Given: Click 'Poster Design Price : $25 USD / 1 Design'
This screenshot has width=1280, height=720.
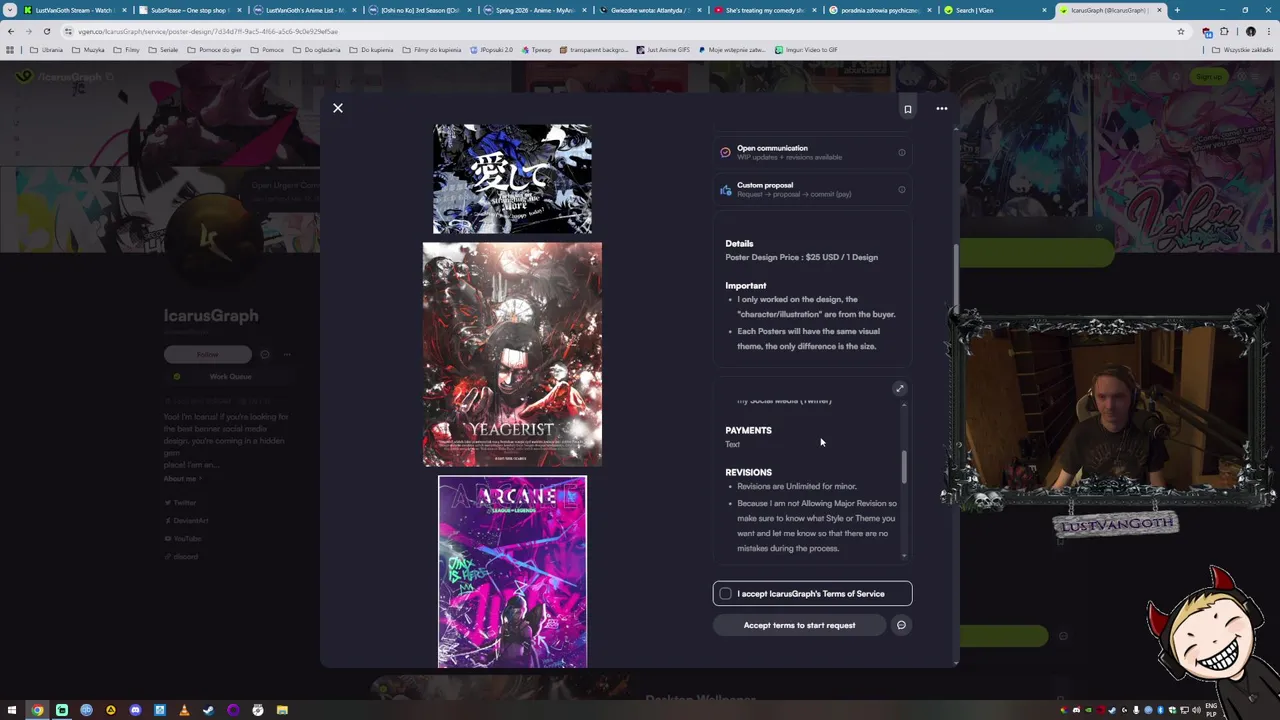Looking at the screenshot, I should click(802, 257).
